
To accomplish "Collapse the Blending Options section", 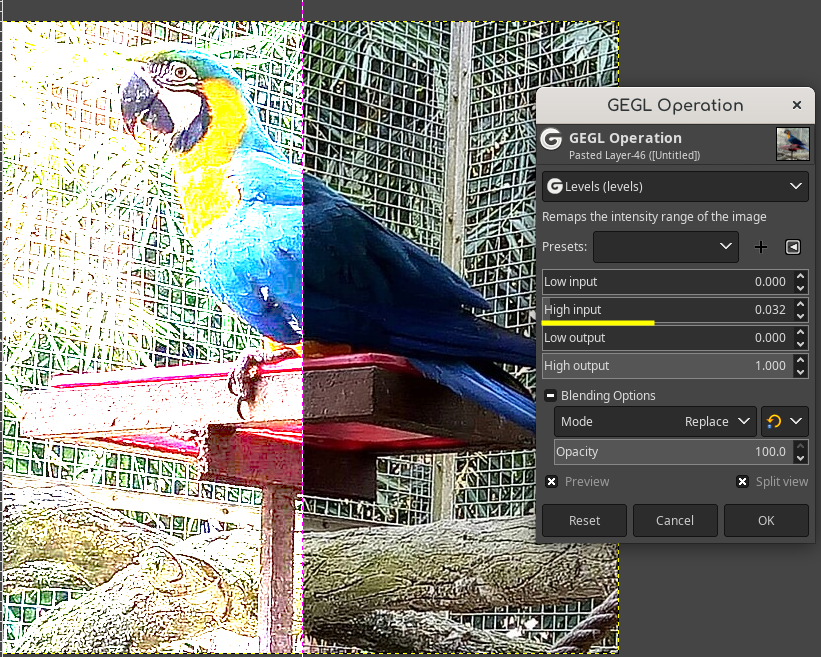I will [x=550, y=396].
